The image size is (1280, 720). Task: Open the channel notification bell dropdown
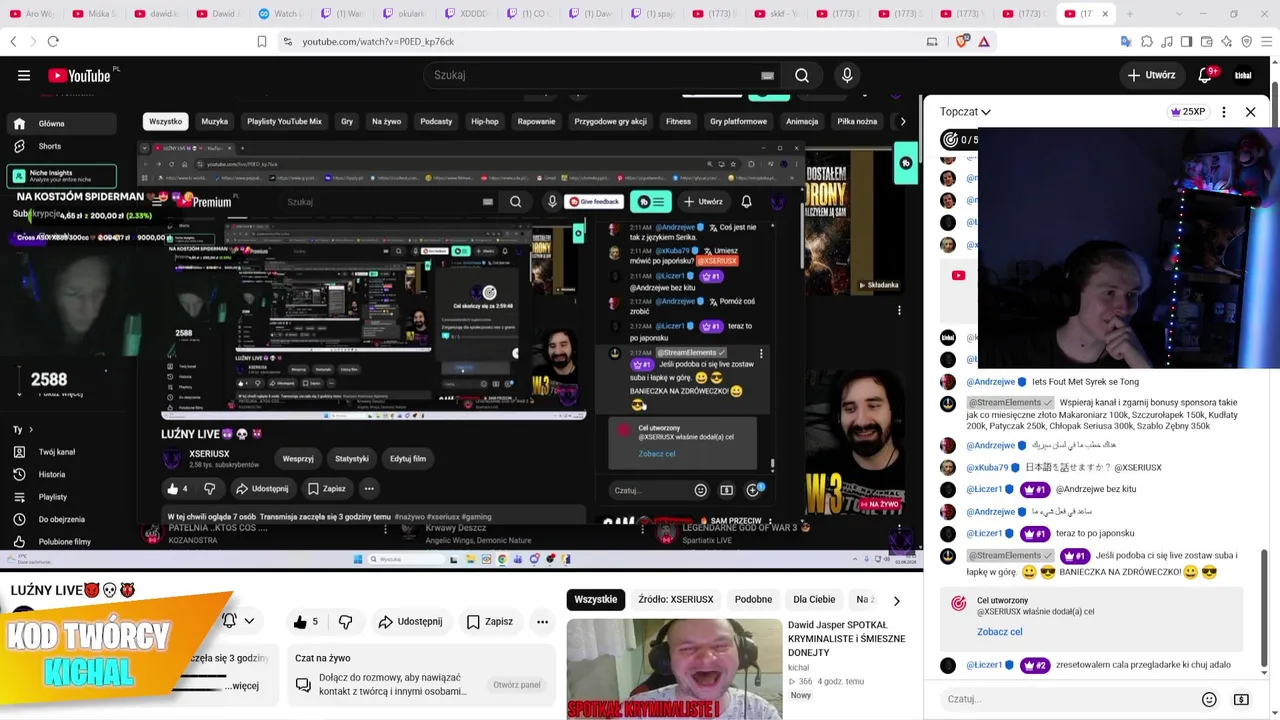coord(238,621)
